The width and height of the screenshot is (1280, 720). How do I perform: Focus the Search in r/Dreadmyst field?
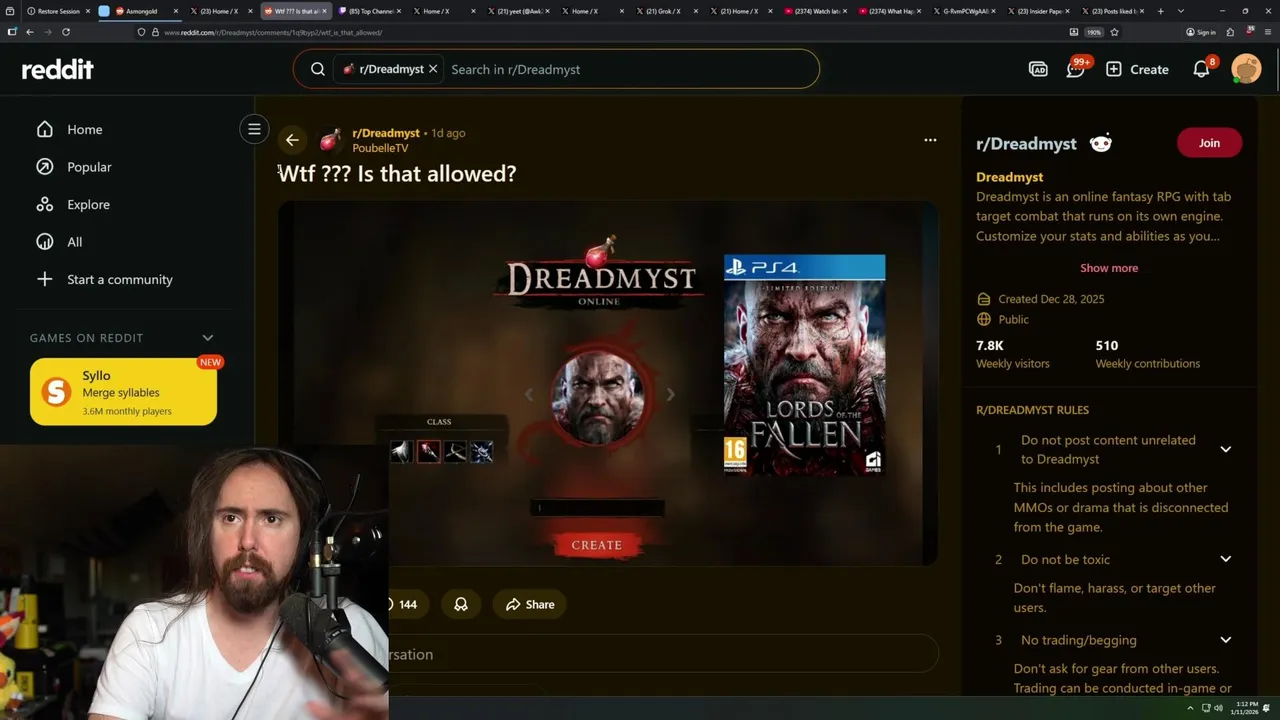(x=630, y=69)
